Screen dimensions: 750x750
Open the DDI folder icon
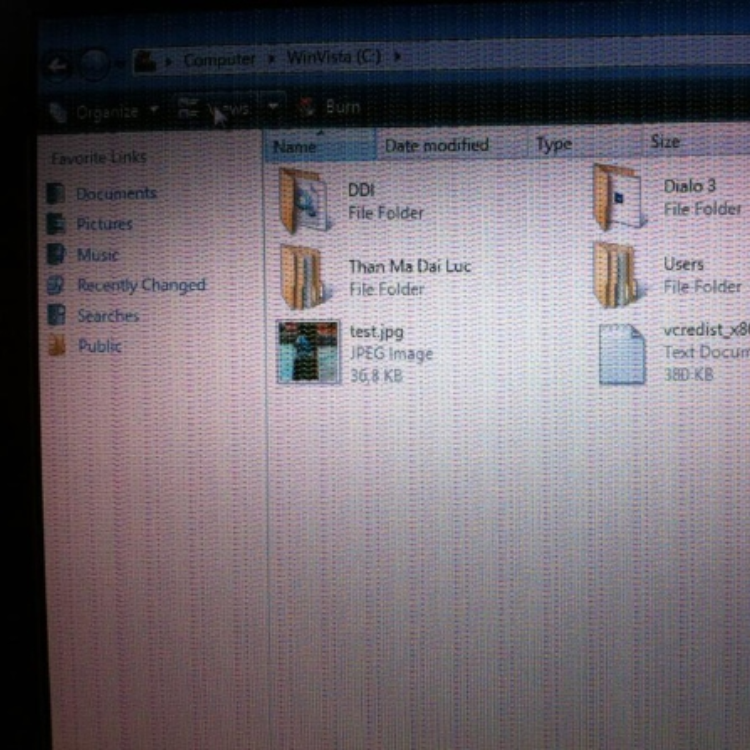click(x=304, y=201)
